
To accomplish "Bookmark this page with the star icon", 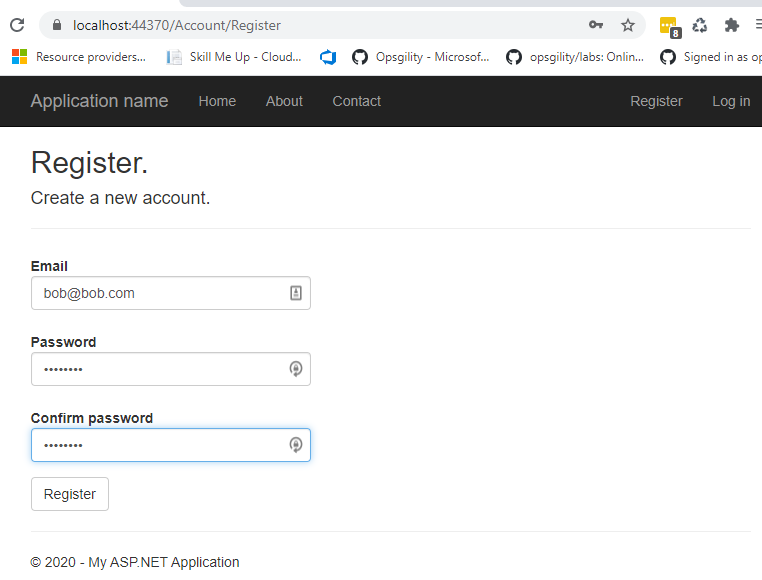I will pyautogui.click(x=628, y=25).
